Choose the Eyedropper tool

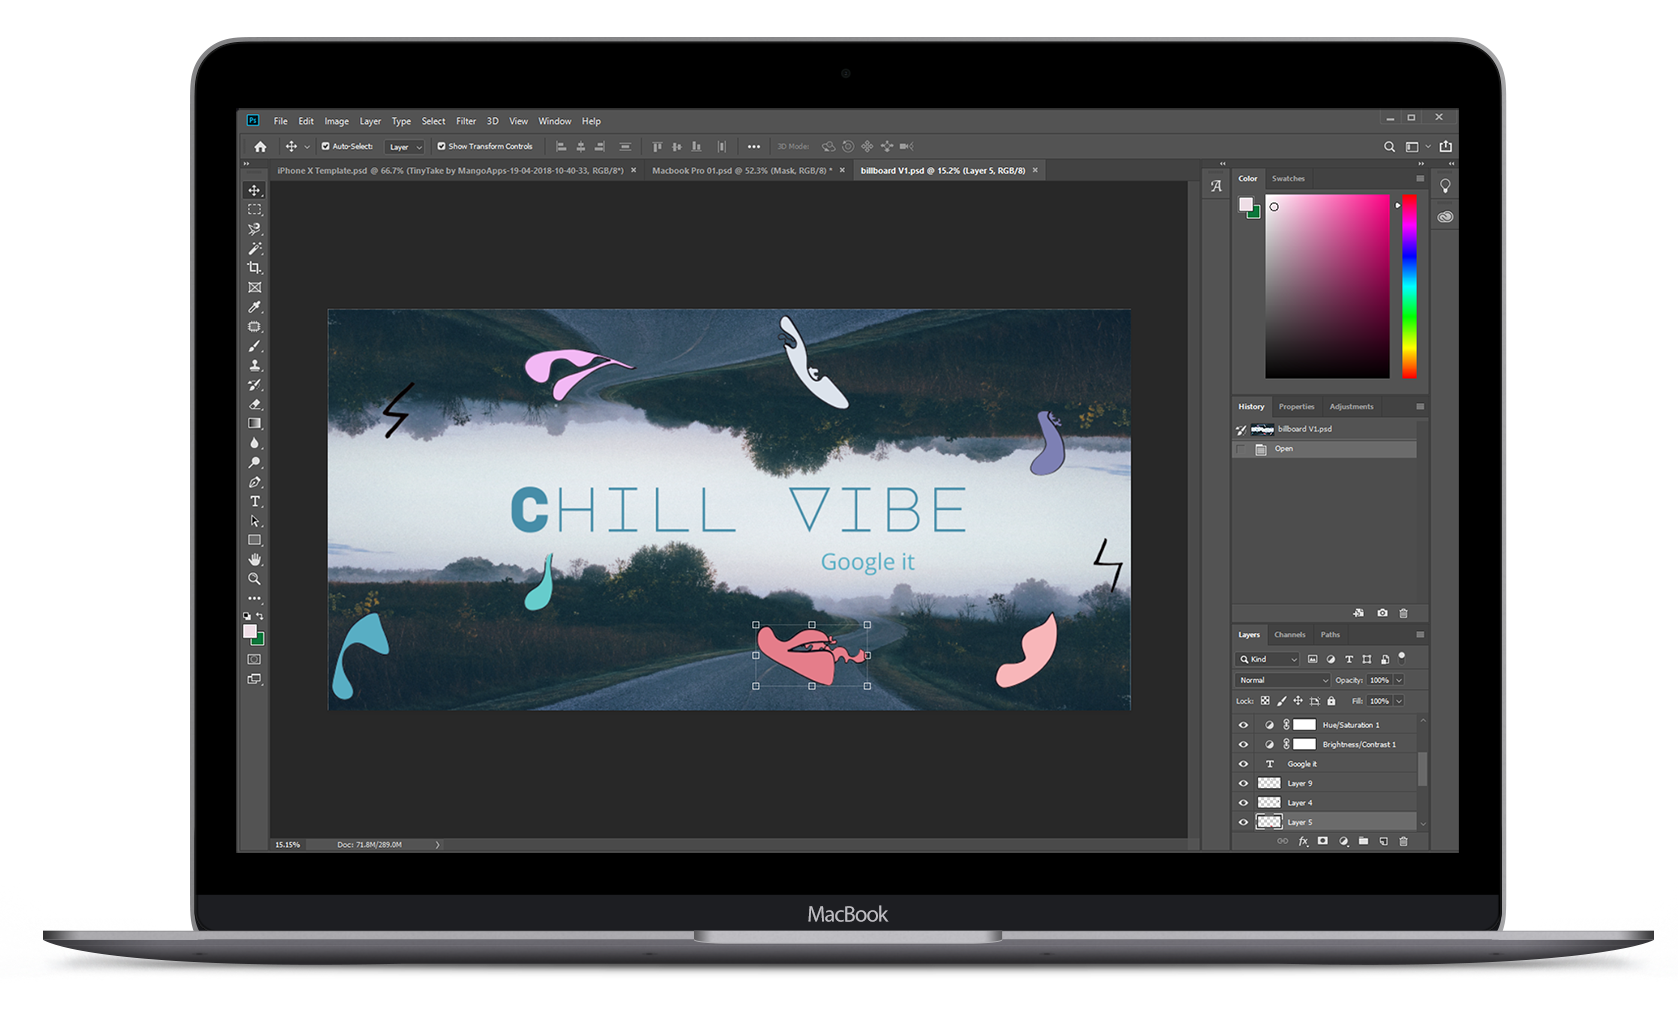(x=255, y=307)
